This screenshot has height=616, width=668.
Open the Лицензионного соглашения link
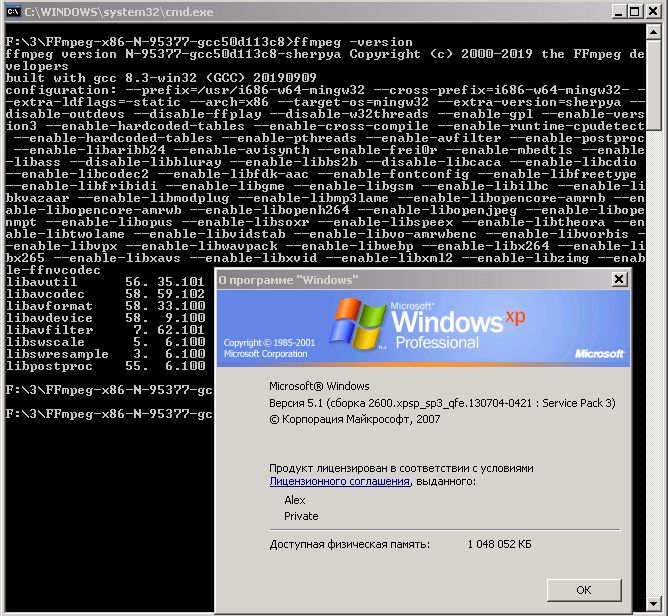[x=340, y=481]
